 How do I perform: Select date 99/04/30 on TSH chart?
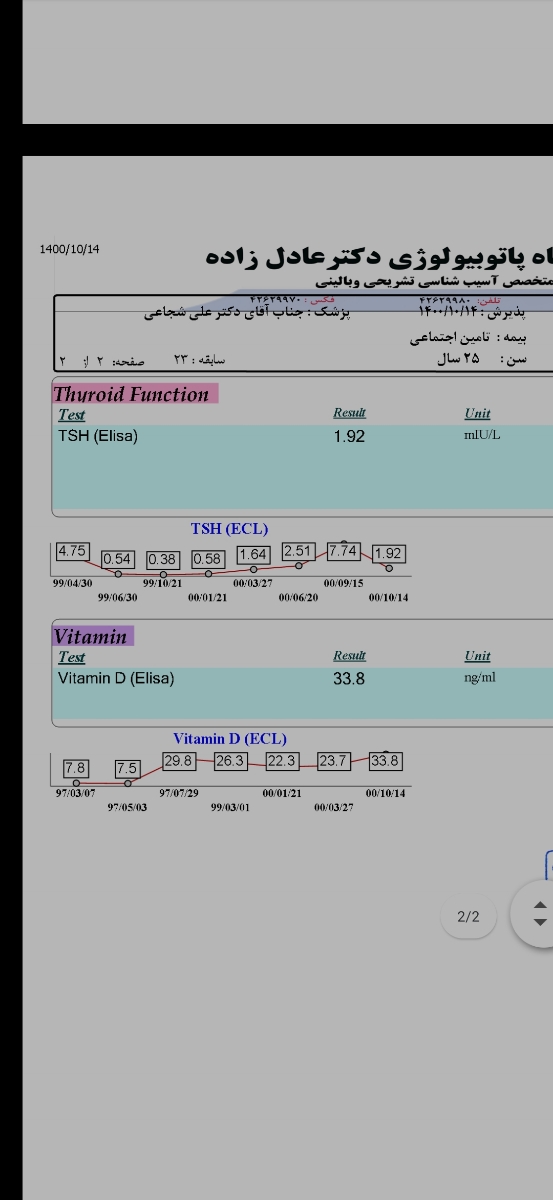pyautogui.click(x=72, y=583)
